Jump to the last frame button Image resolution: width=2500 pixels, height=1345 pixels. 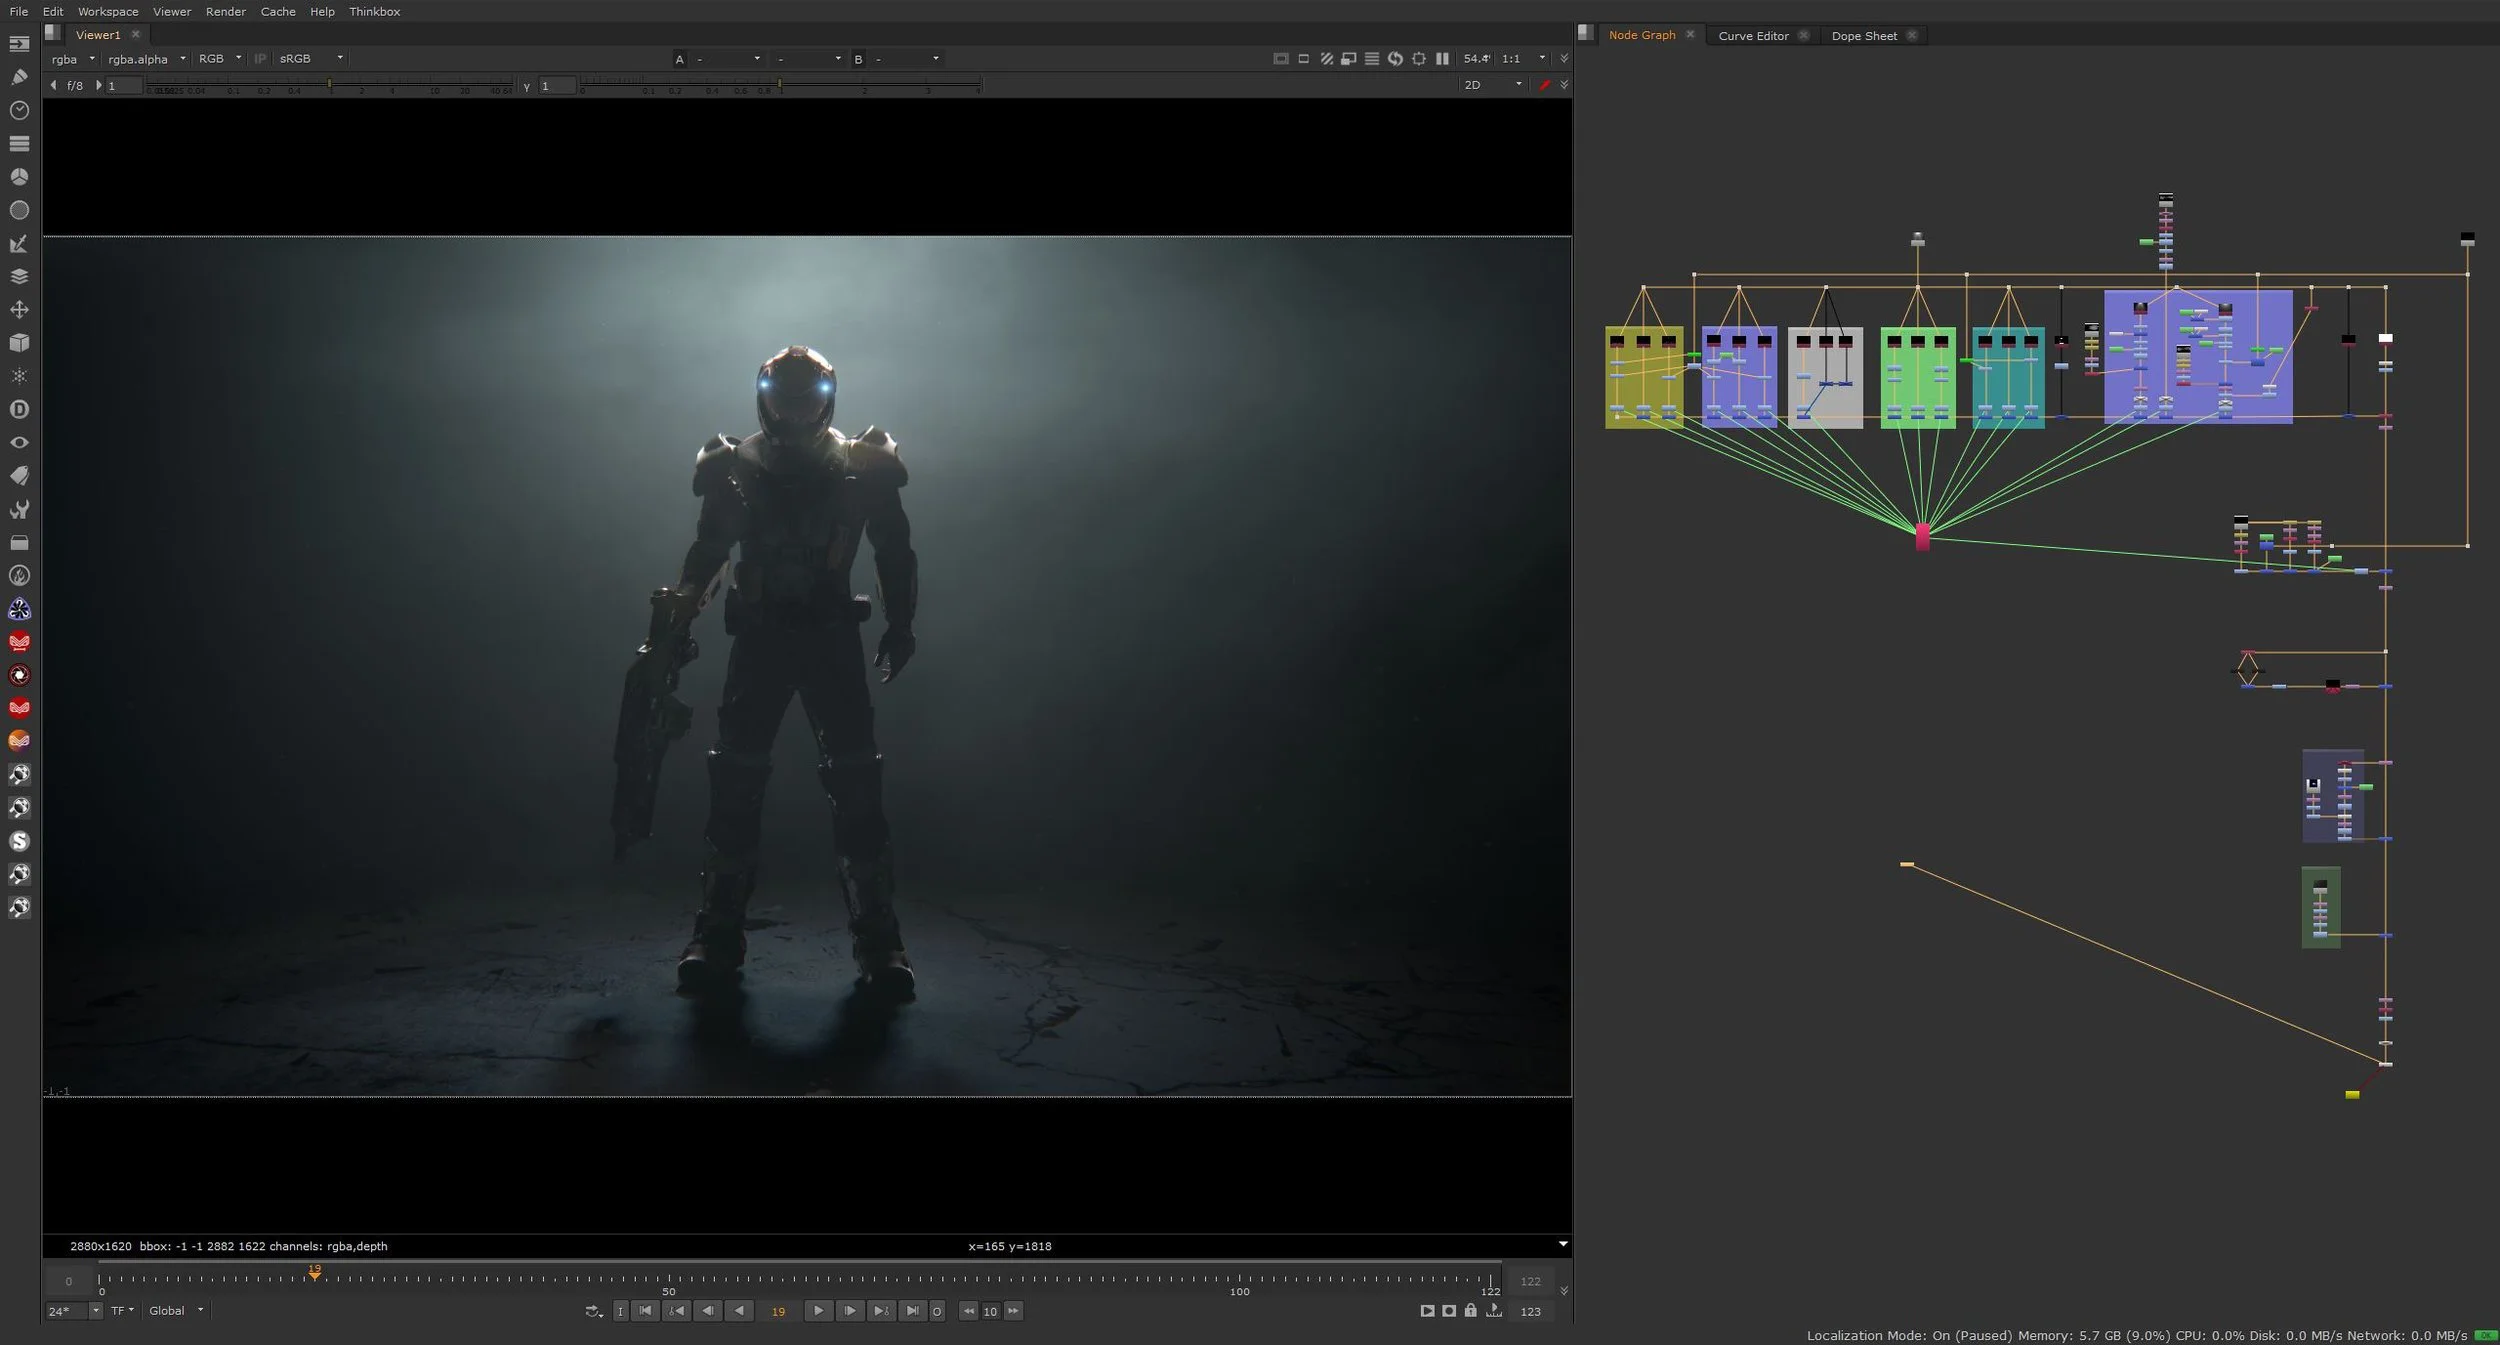[912, 1311]
